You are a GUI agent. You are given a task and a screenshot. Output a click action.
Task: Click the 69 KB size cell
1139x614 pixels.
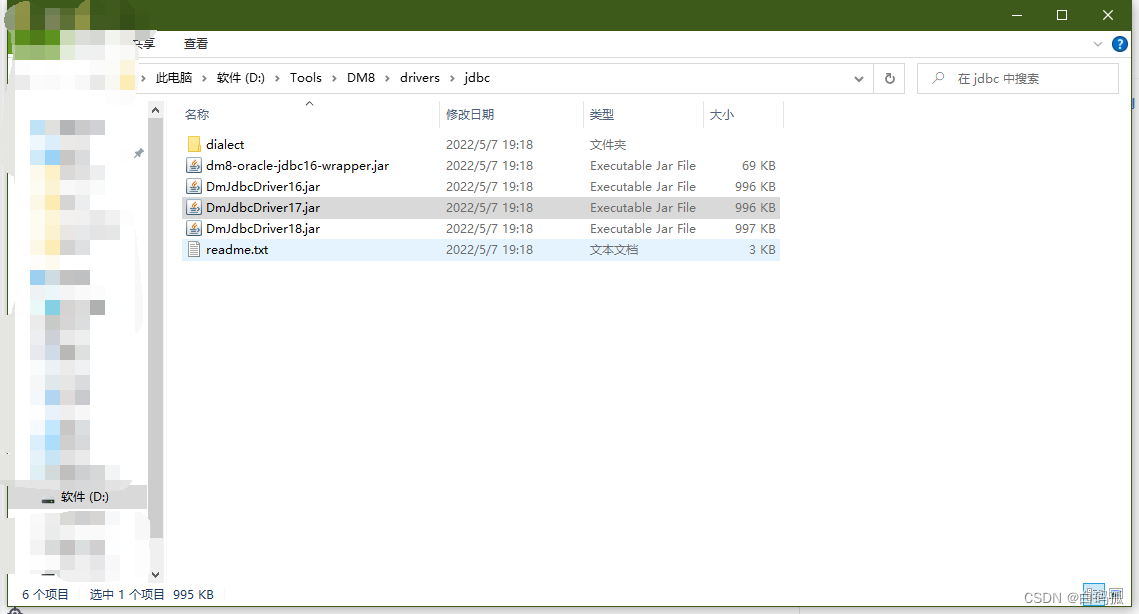tap(758, 166)
